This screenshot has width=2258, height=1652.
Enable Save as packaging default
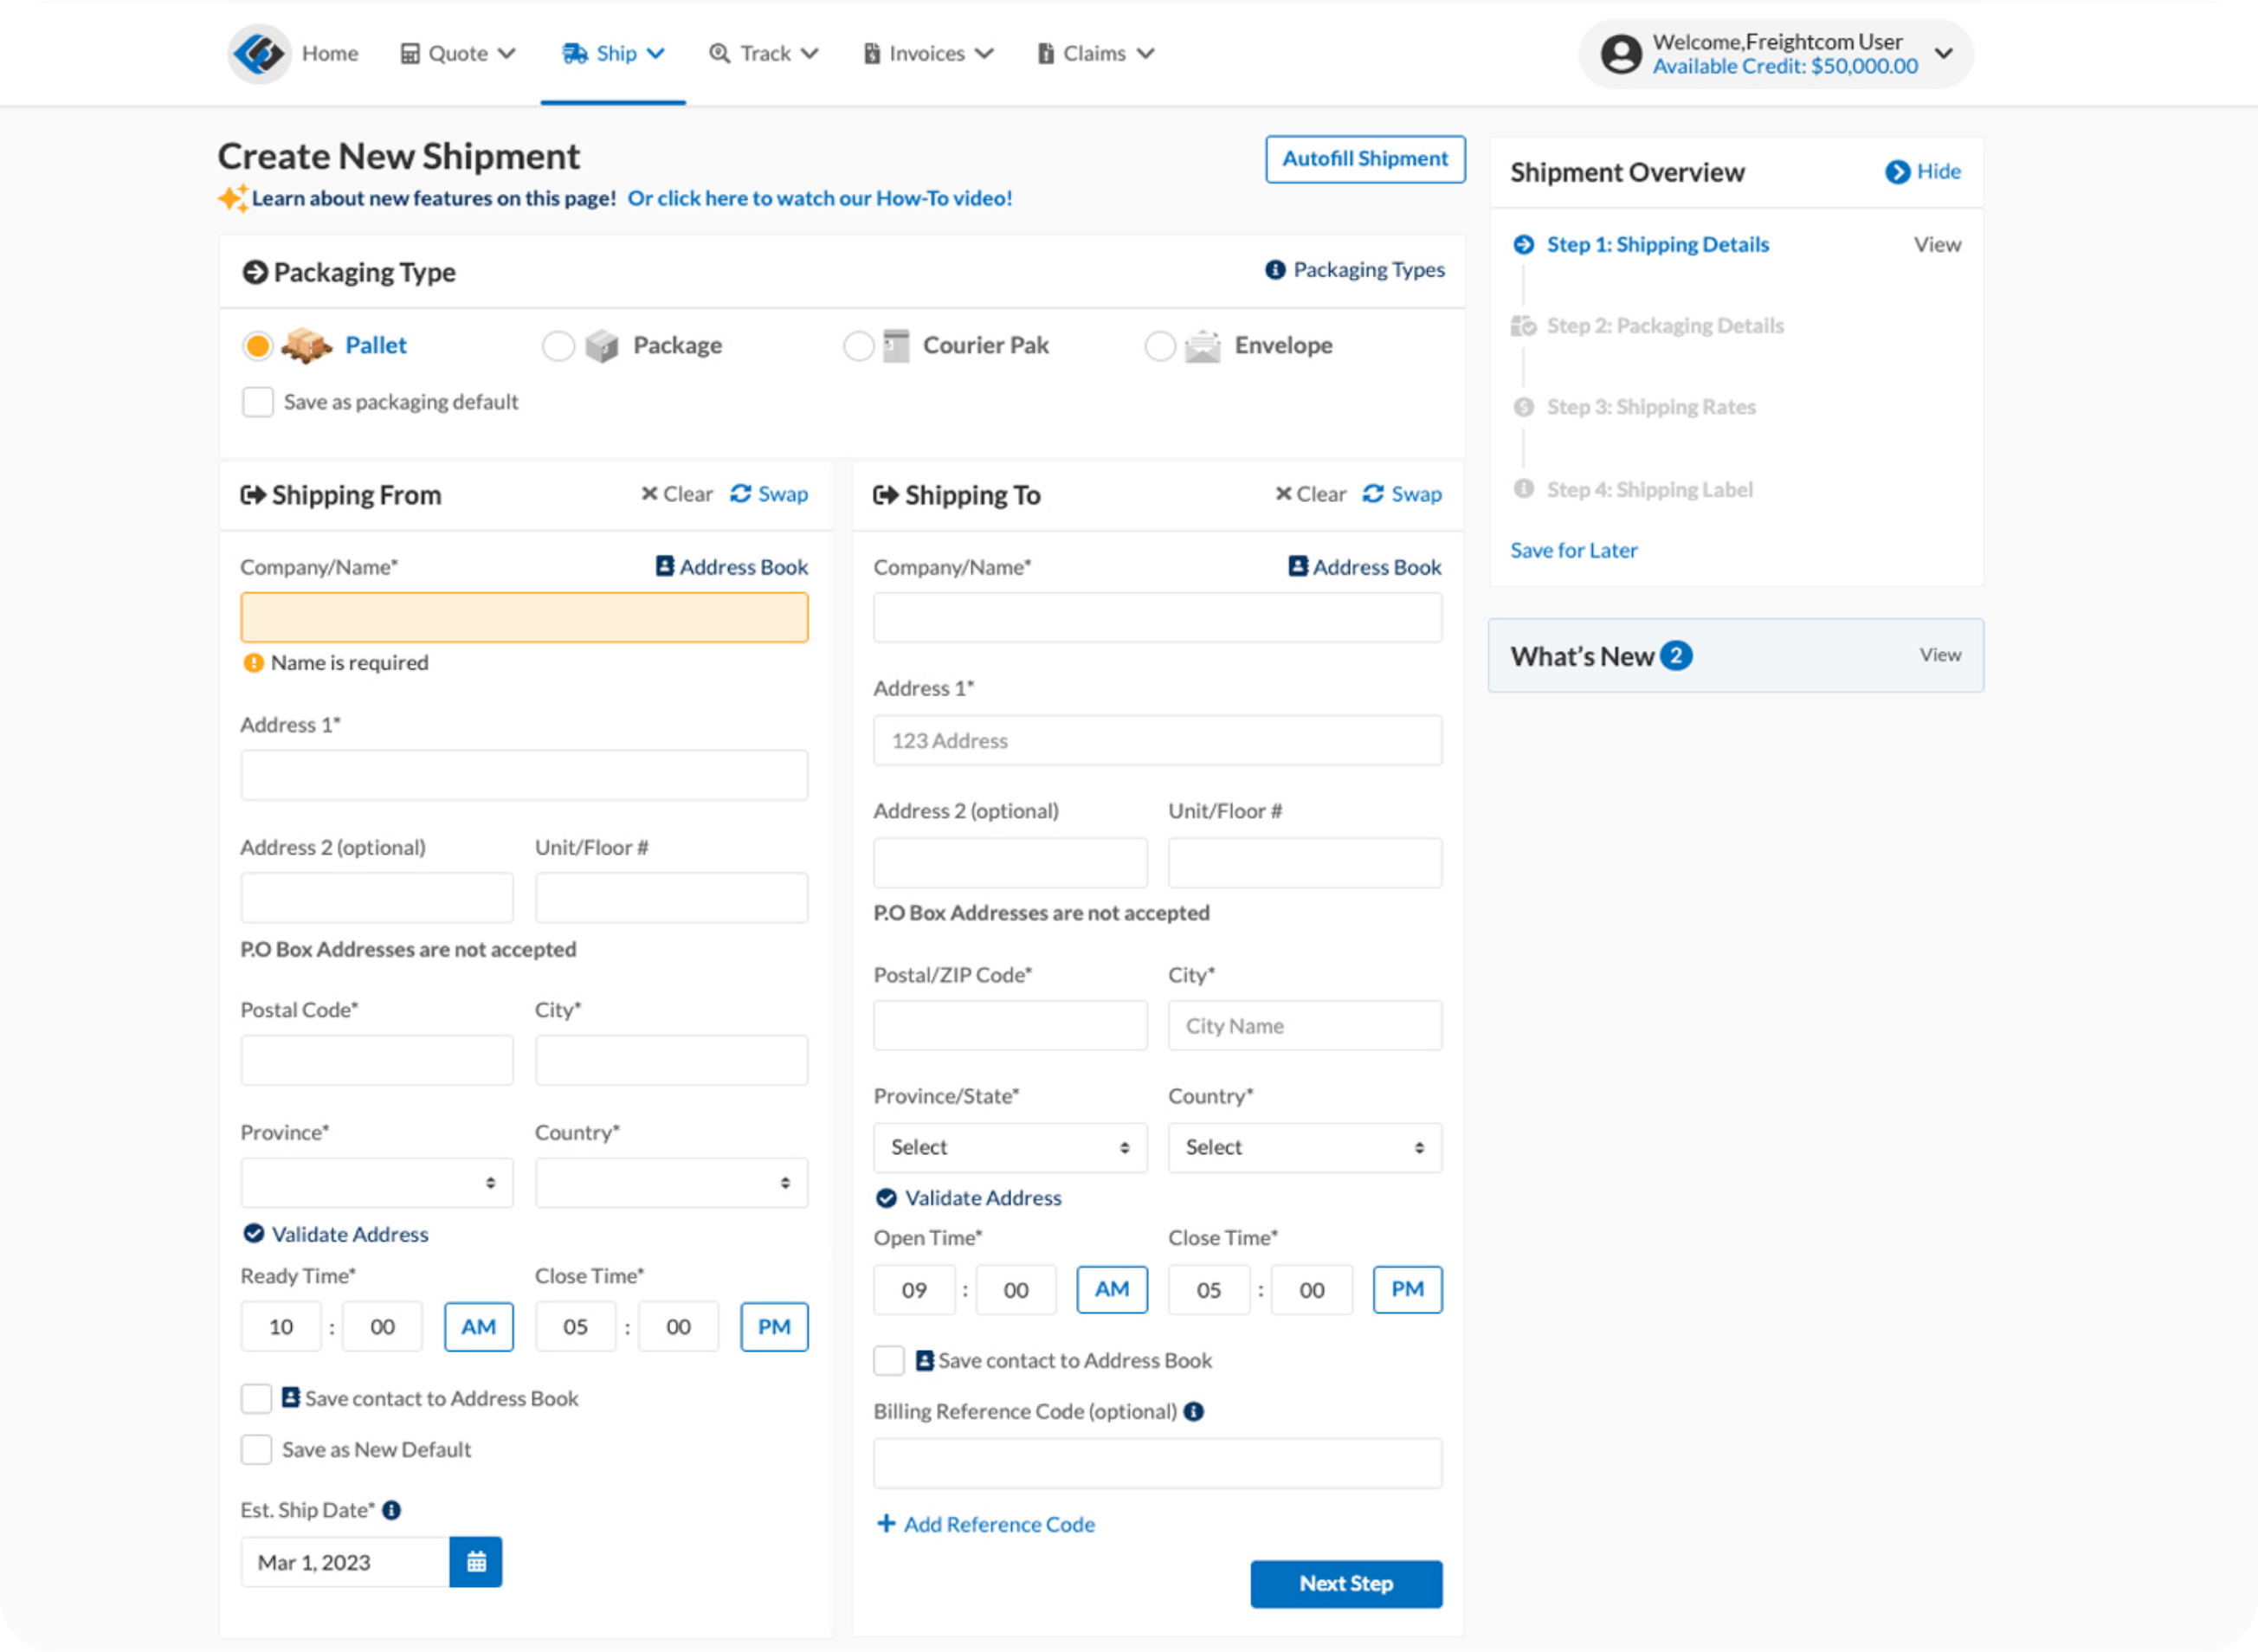pos(257,401)
